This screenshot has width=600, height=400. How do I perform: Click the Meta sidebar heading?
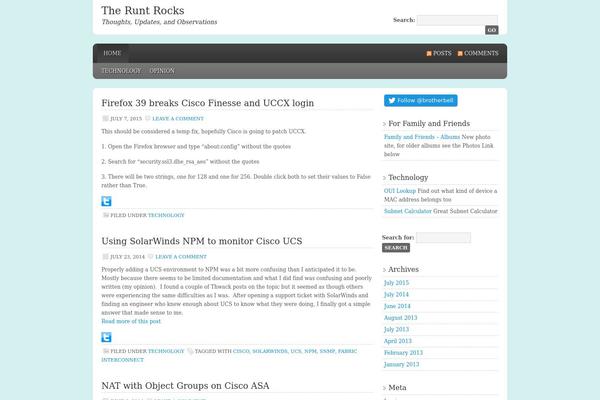397,388
